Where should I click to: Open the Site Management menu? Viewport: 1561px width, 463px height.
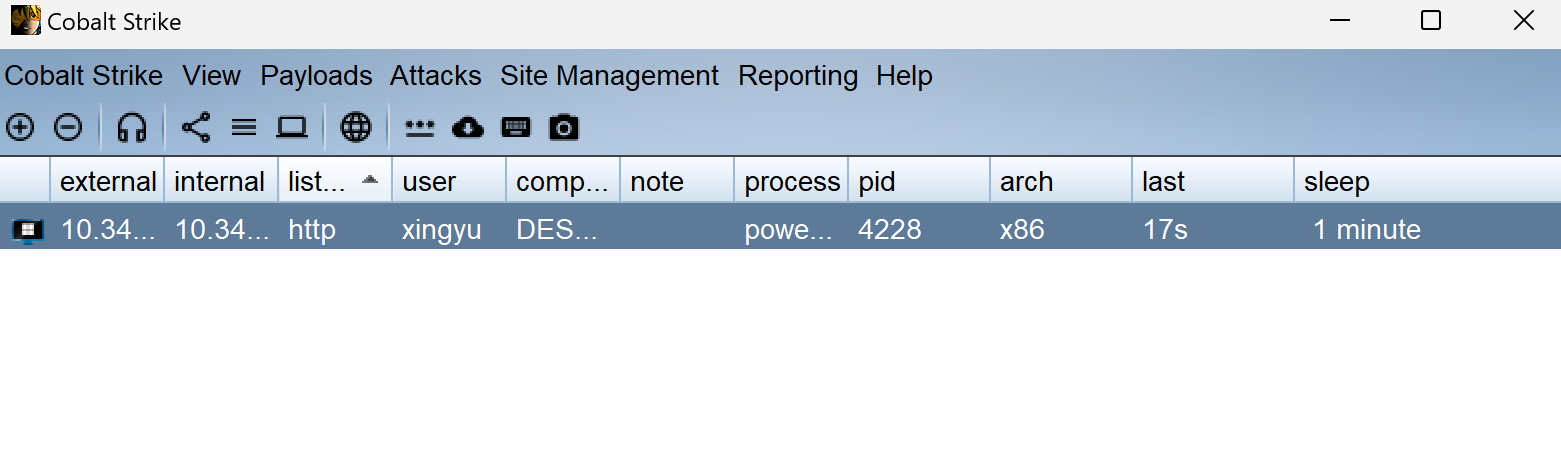pyautogui.click(x=610, y=76)
